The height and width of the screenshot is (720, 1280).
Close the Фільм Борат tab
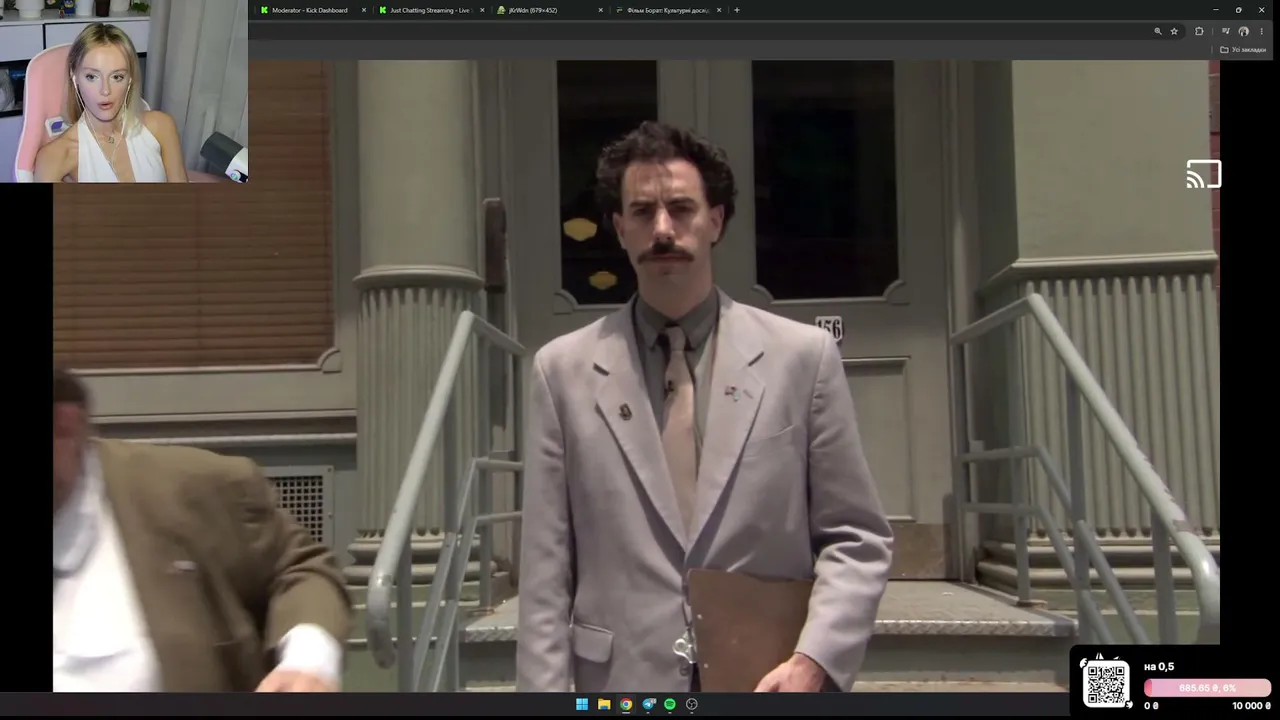click(719, 10)
